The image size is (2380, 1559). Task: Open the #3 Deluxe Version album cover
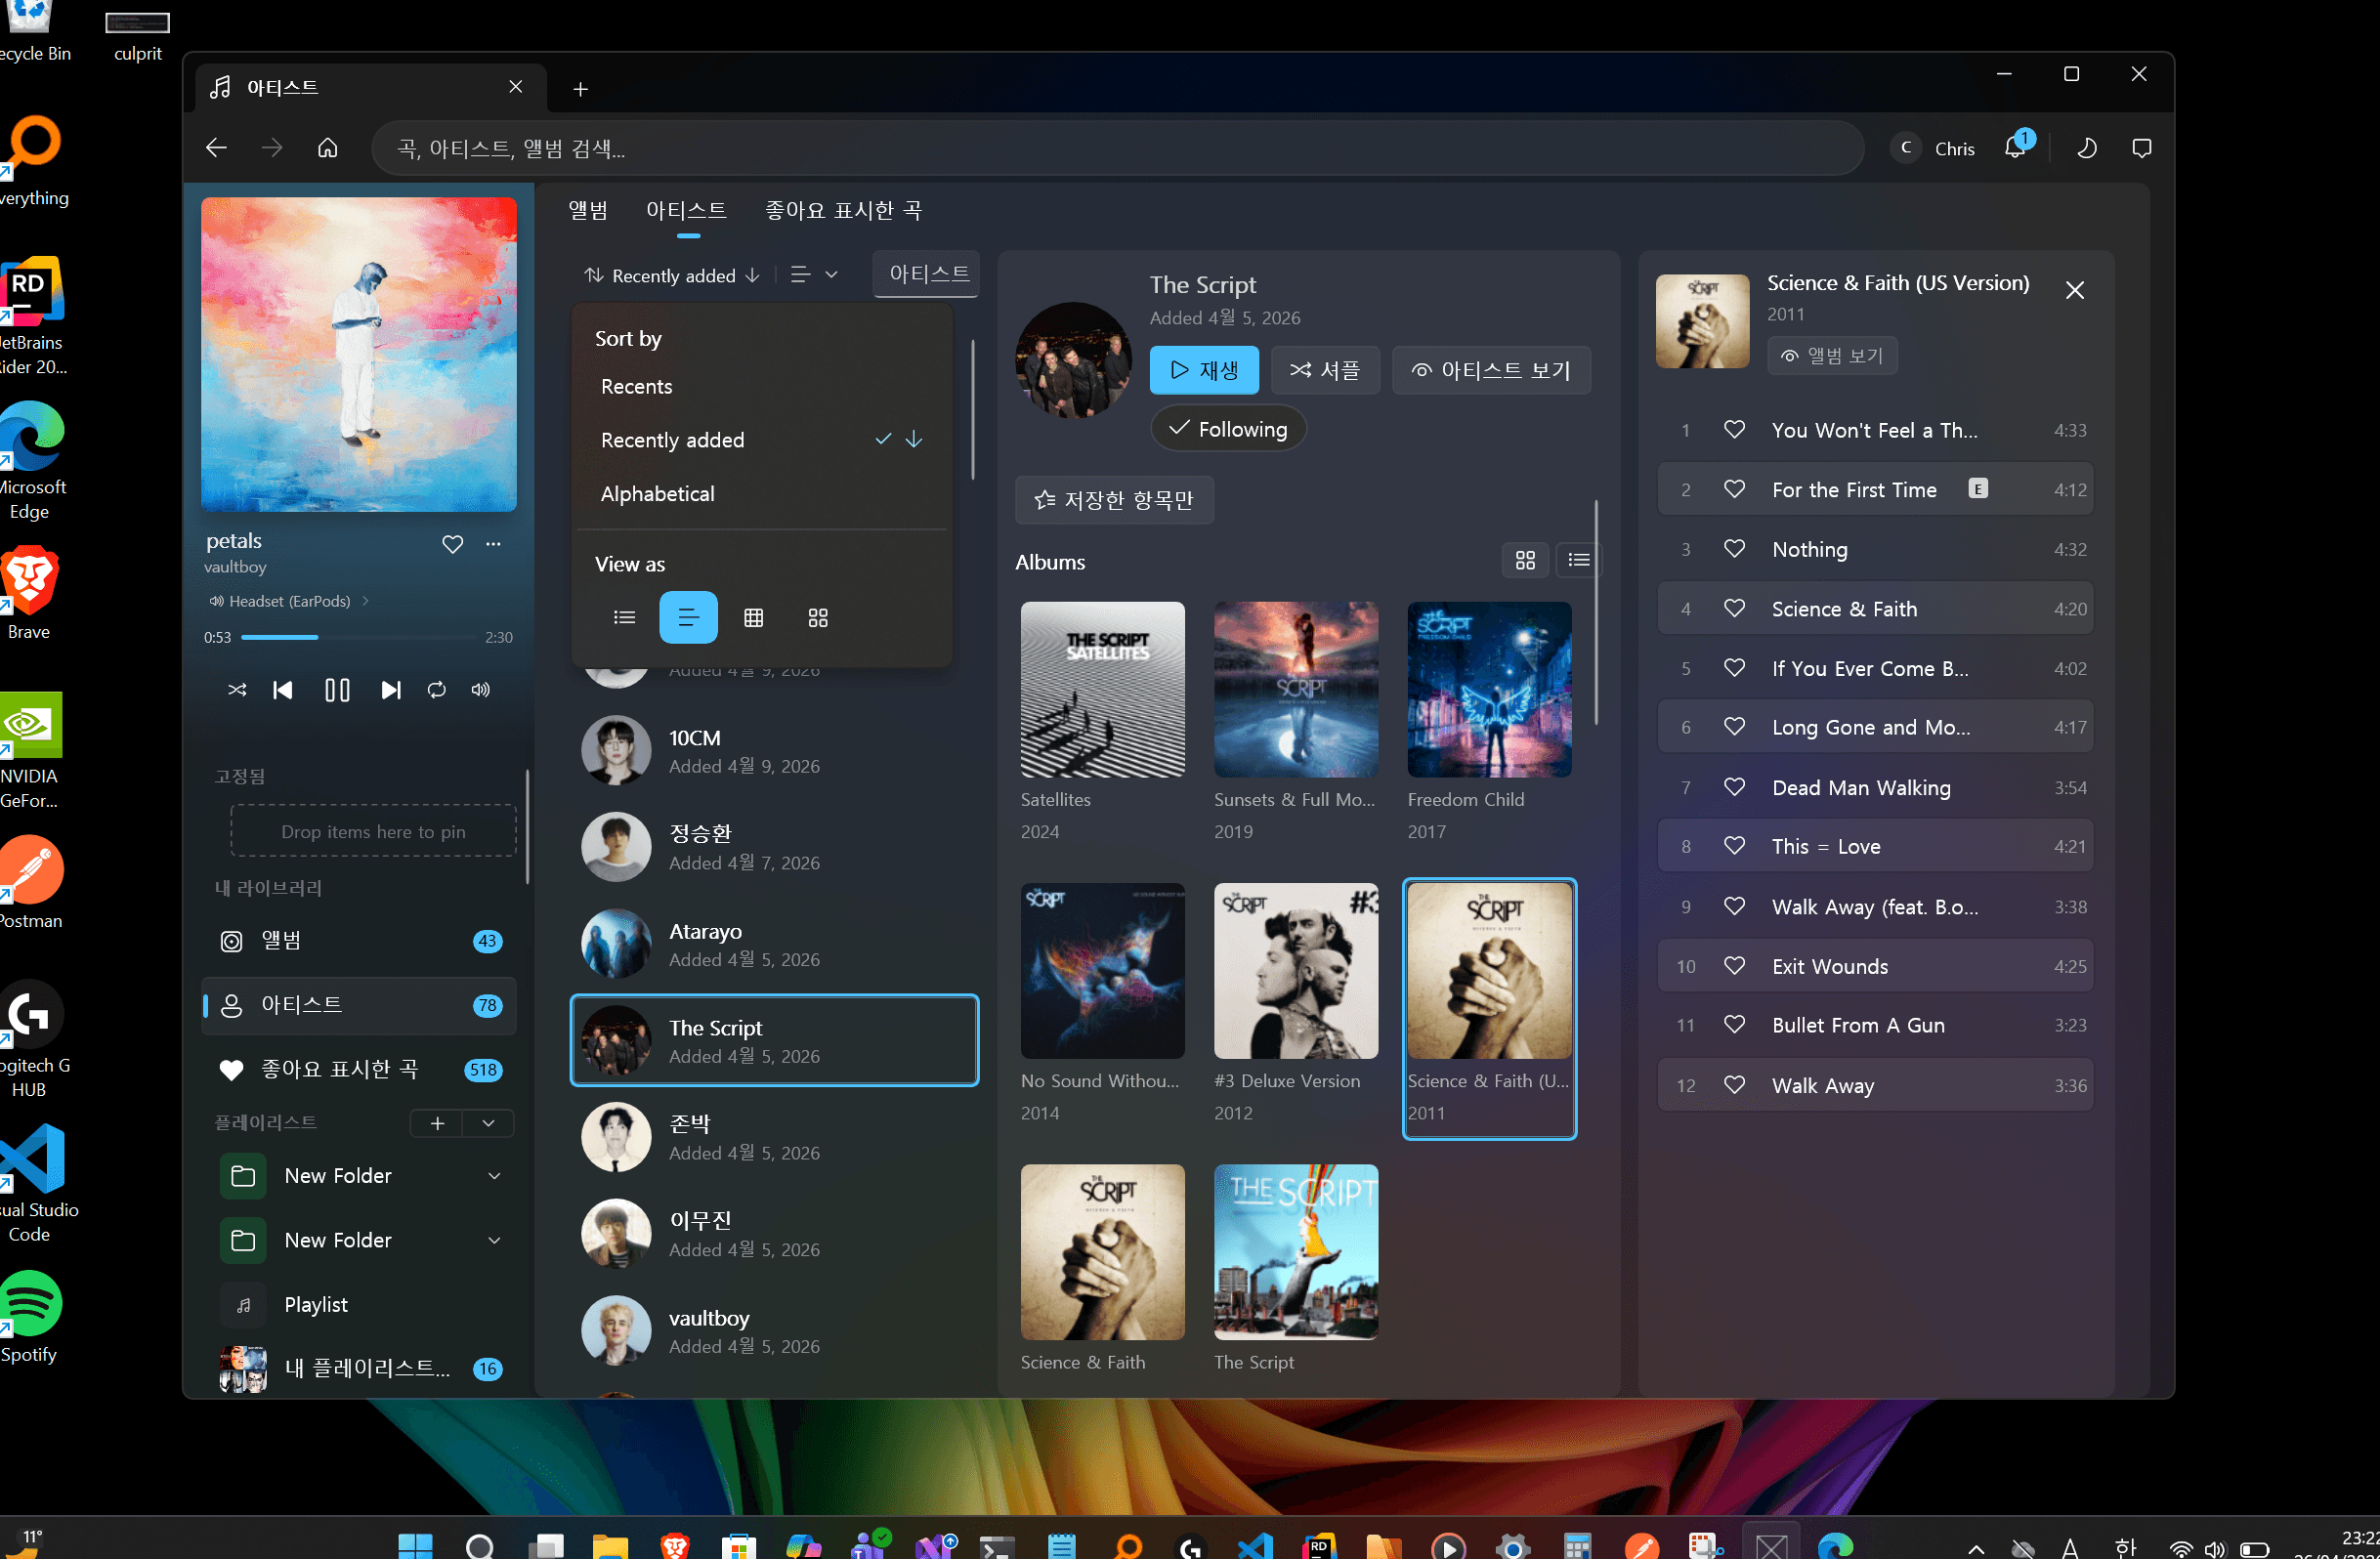[x=1296, y=971]
